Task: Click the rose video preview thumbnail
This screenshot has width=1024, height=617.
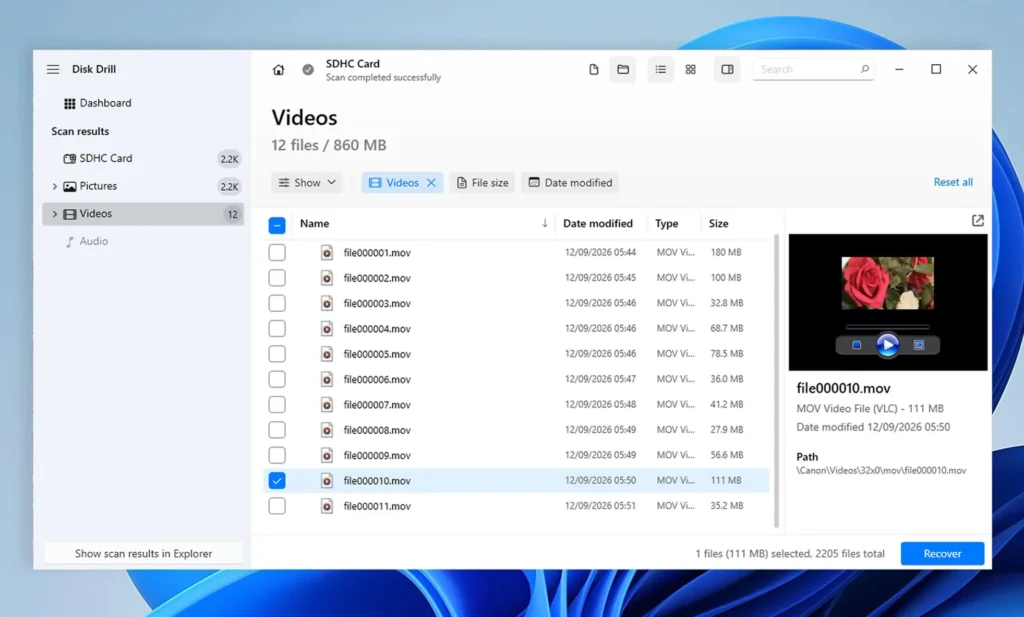Action: (x=888, y=283)
